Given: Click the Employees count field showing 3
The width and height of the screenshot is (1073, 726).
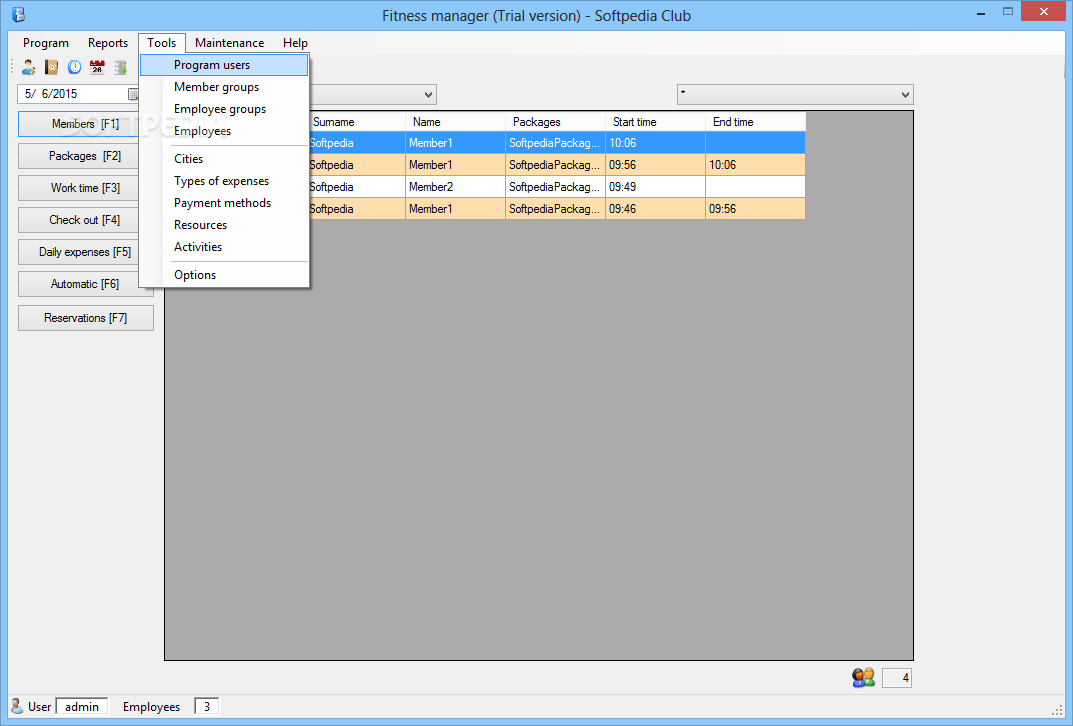Looking at the screenshot, I should (207, 707).
